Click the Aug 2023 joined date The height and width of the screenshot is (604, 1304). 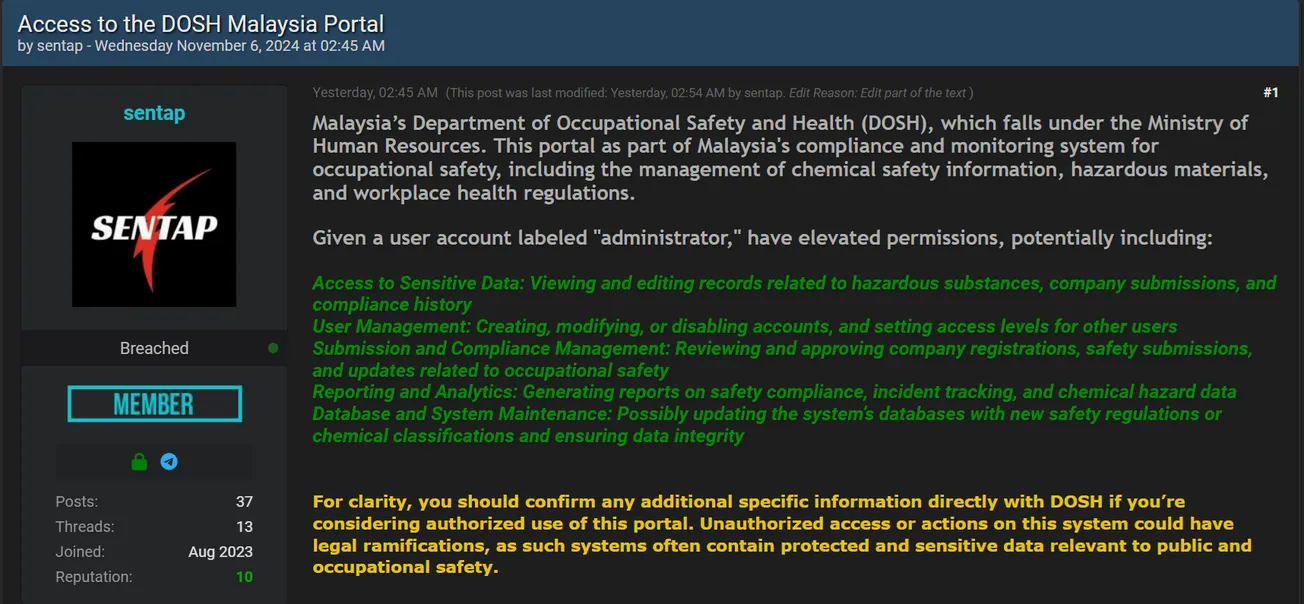coord(220,552)
